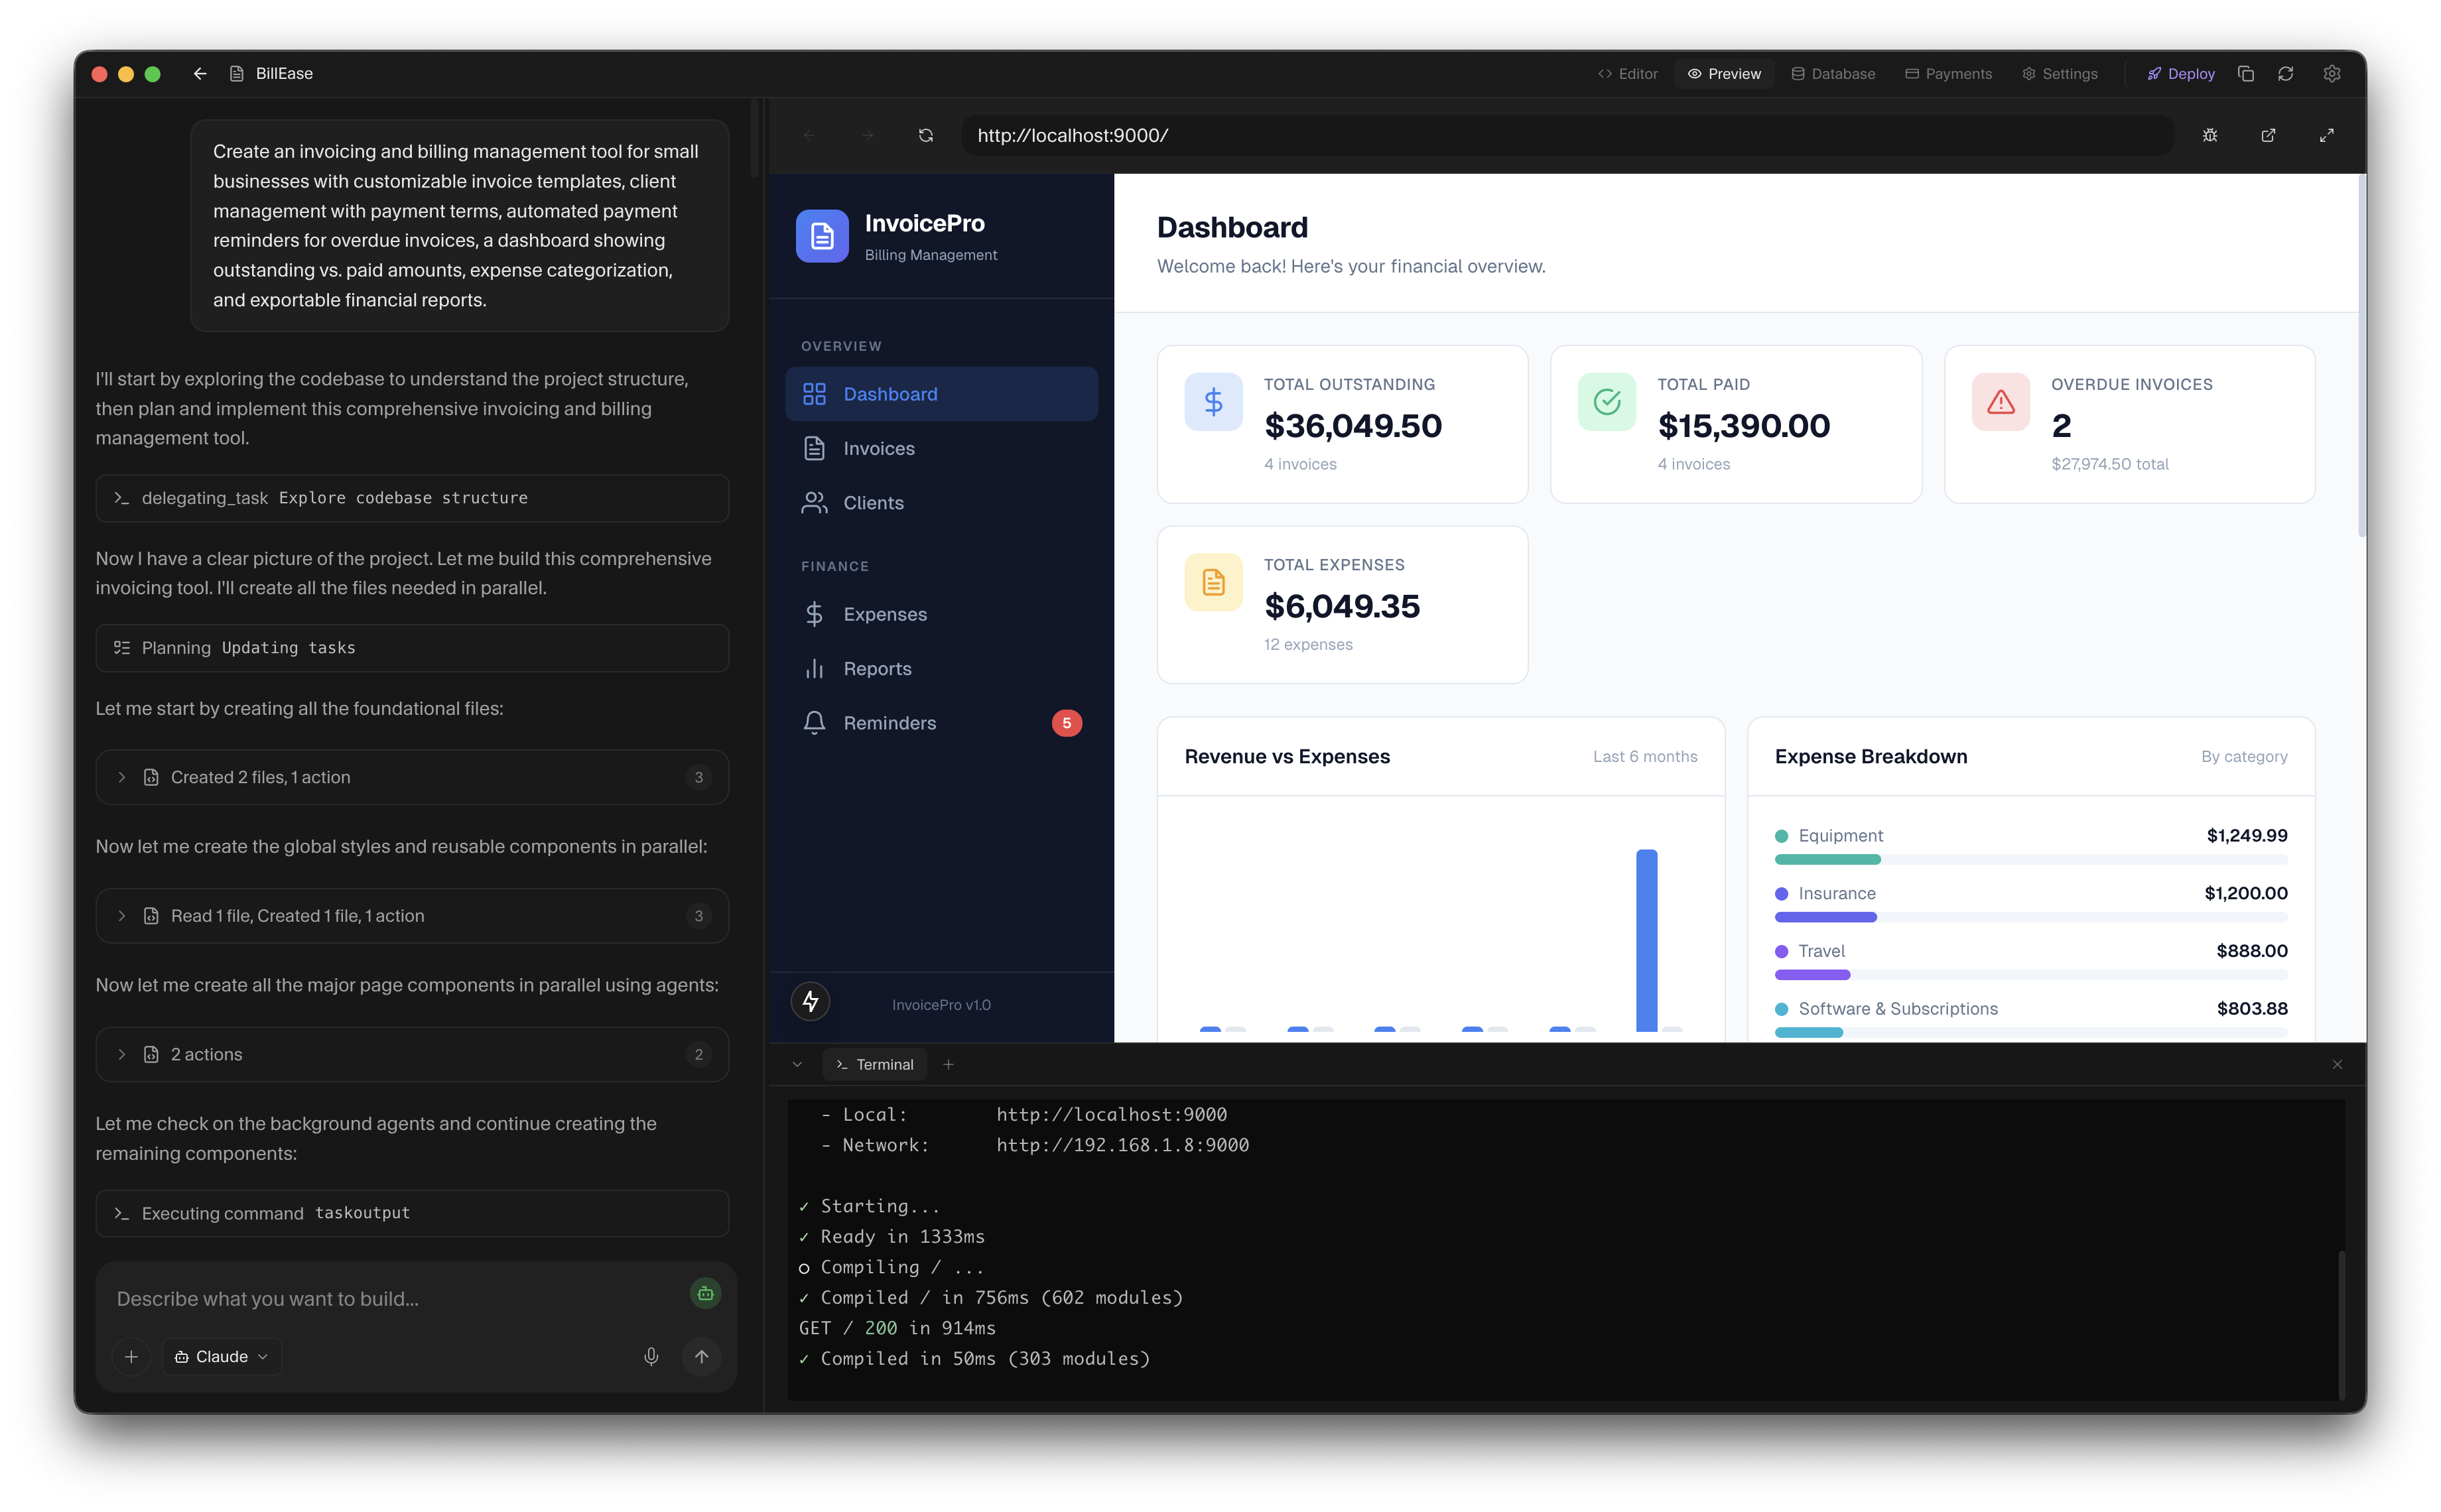Open preview in external window
The height and width of the screenshot is (1512, 2441).
[2268, 135]
